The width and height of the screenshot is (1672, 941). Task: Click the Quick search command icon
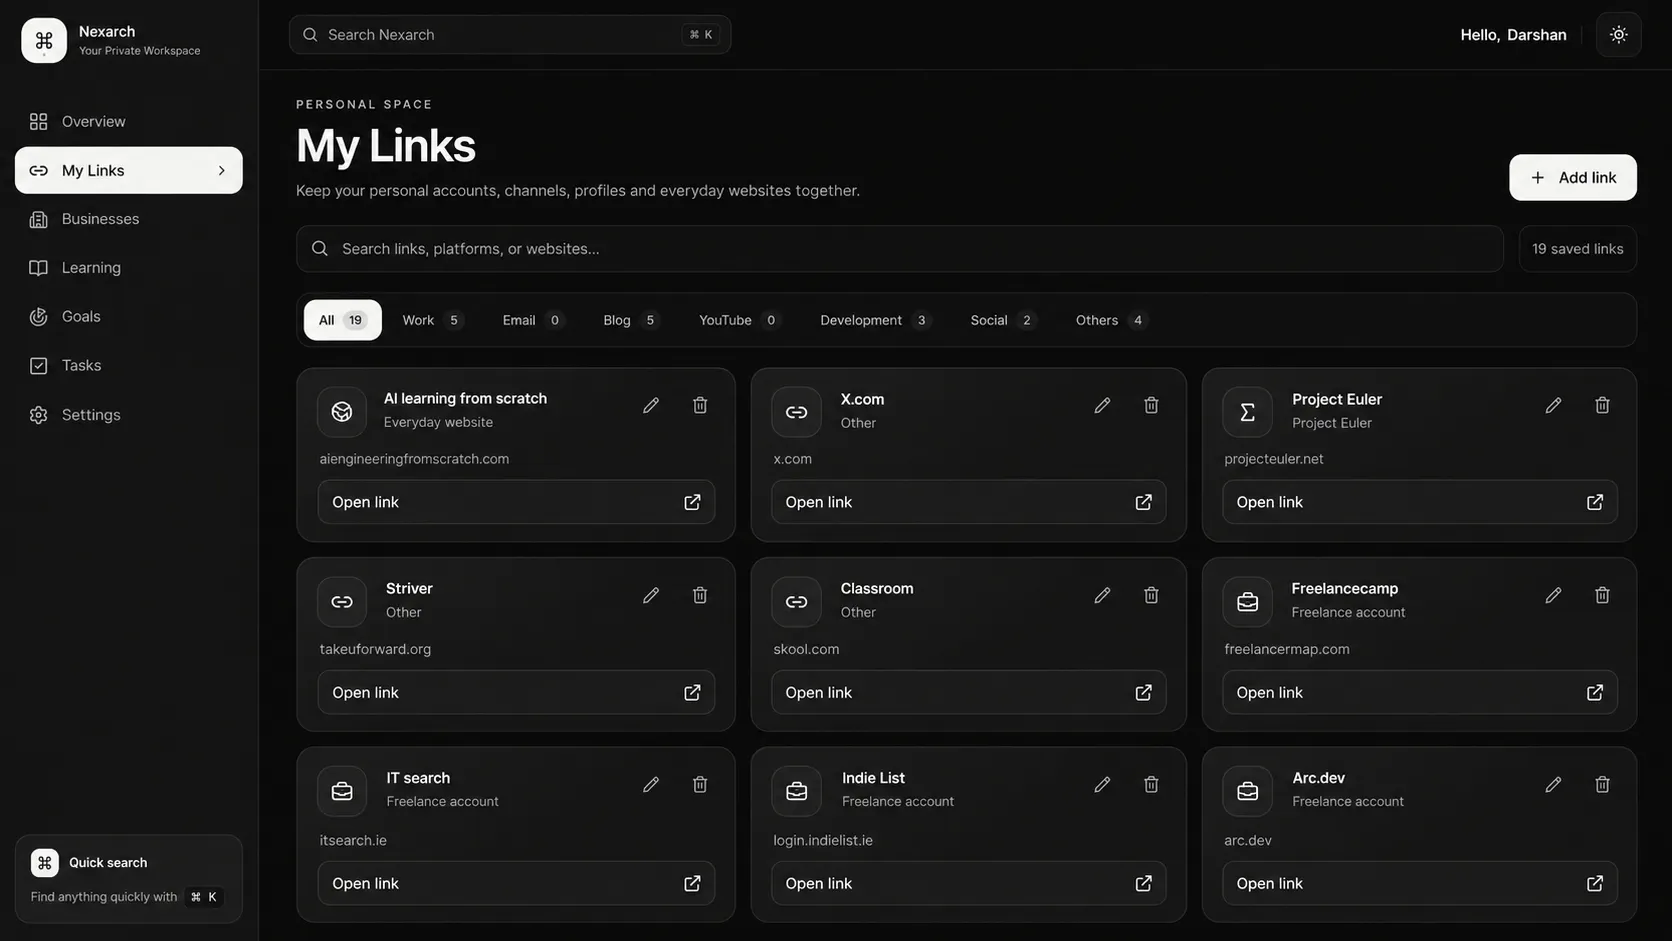click(x=44, y=862)
